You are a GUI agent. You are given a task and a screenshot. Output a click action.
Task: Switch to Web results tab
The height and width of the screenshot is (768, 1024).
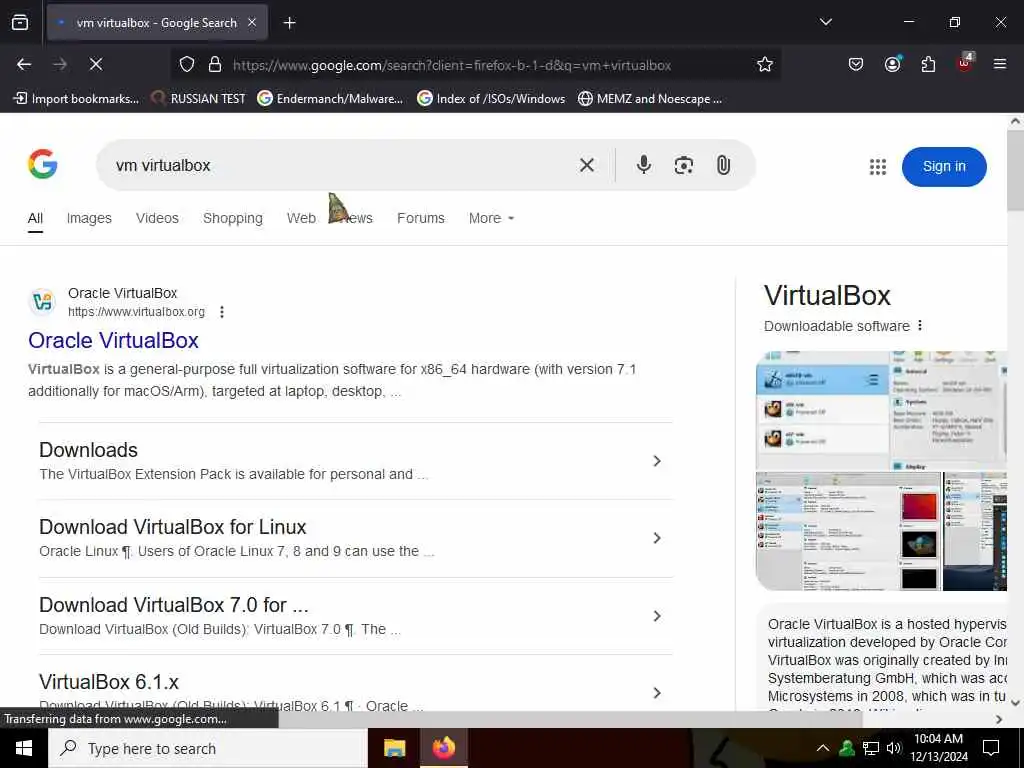coord(301,218)
